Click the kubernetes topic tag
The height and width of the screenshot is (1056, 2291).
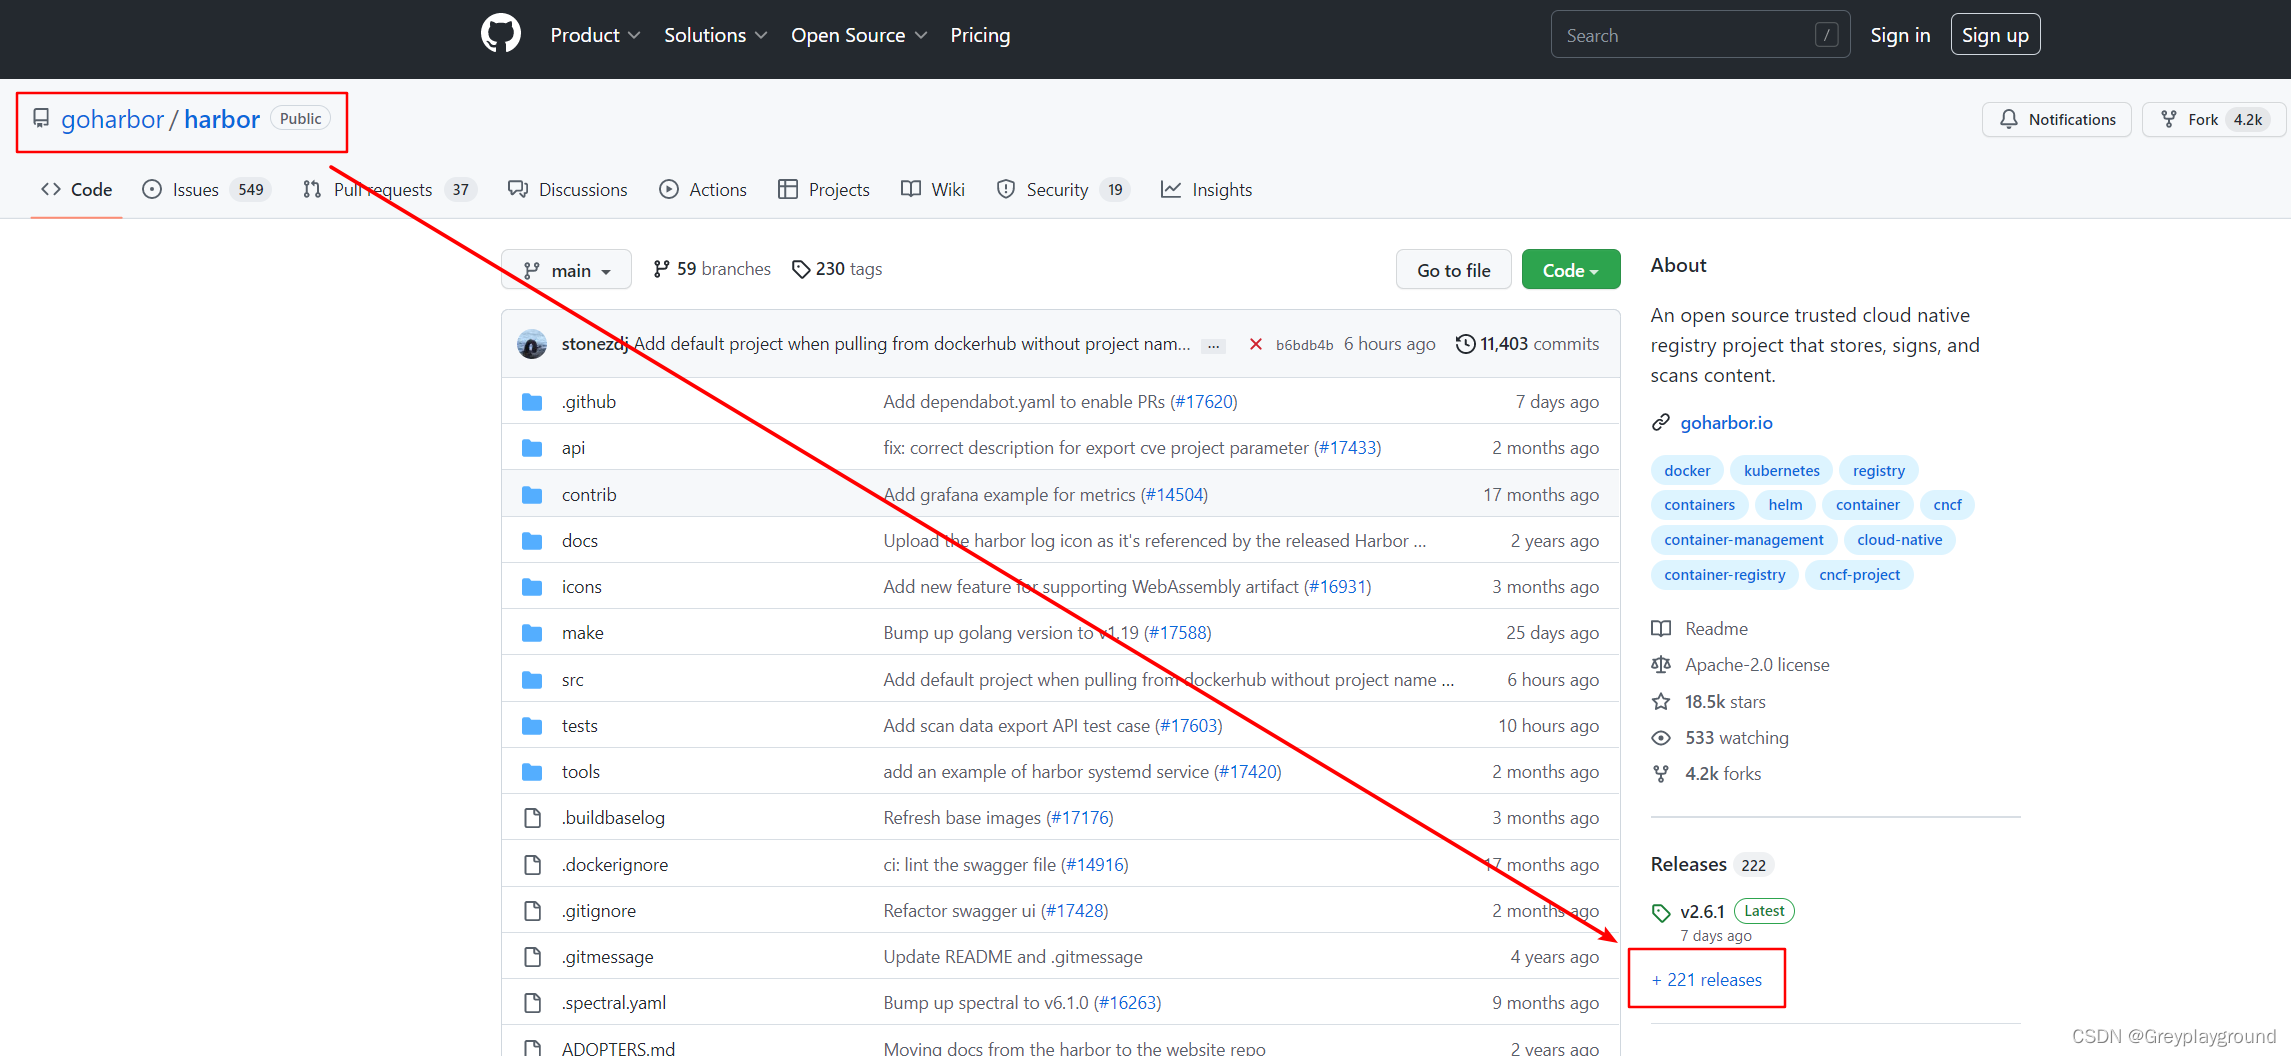pos(1782,471)
